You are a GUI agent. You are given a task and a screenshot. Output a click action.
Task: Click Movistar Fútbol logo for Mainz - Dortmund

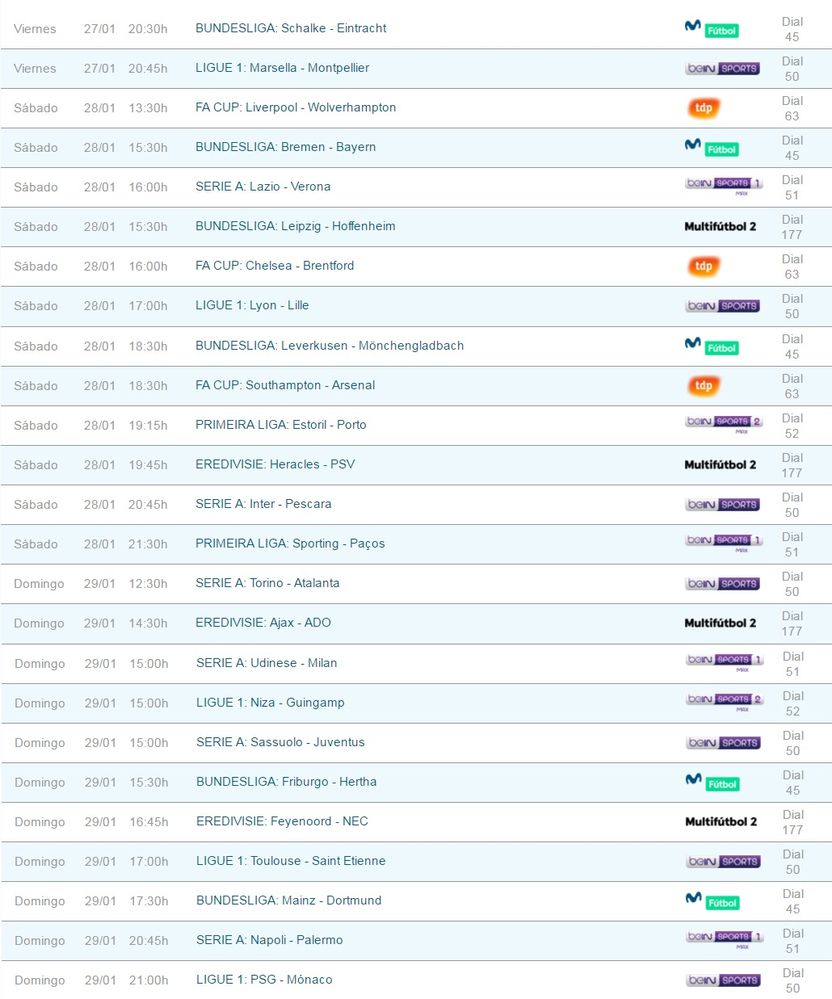(711, 900)
